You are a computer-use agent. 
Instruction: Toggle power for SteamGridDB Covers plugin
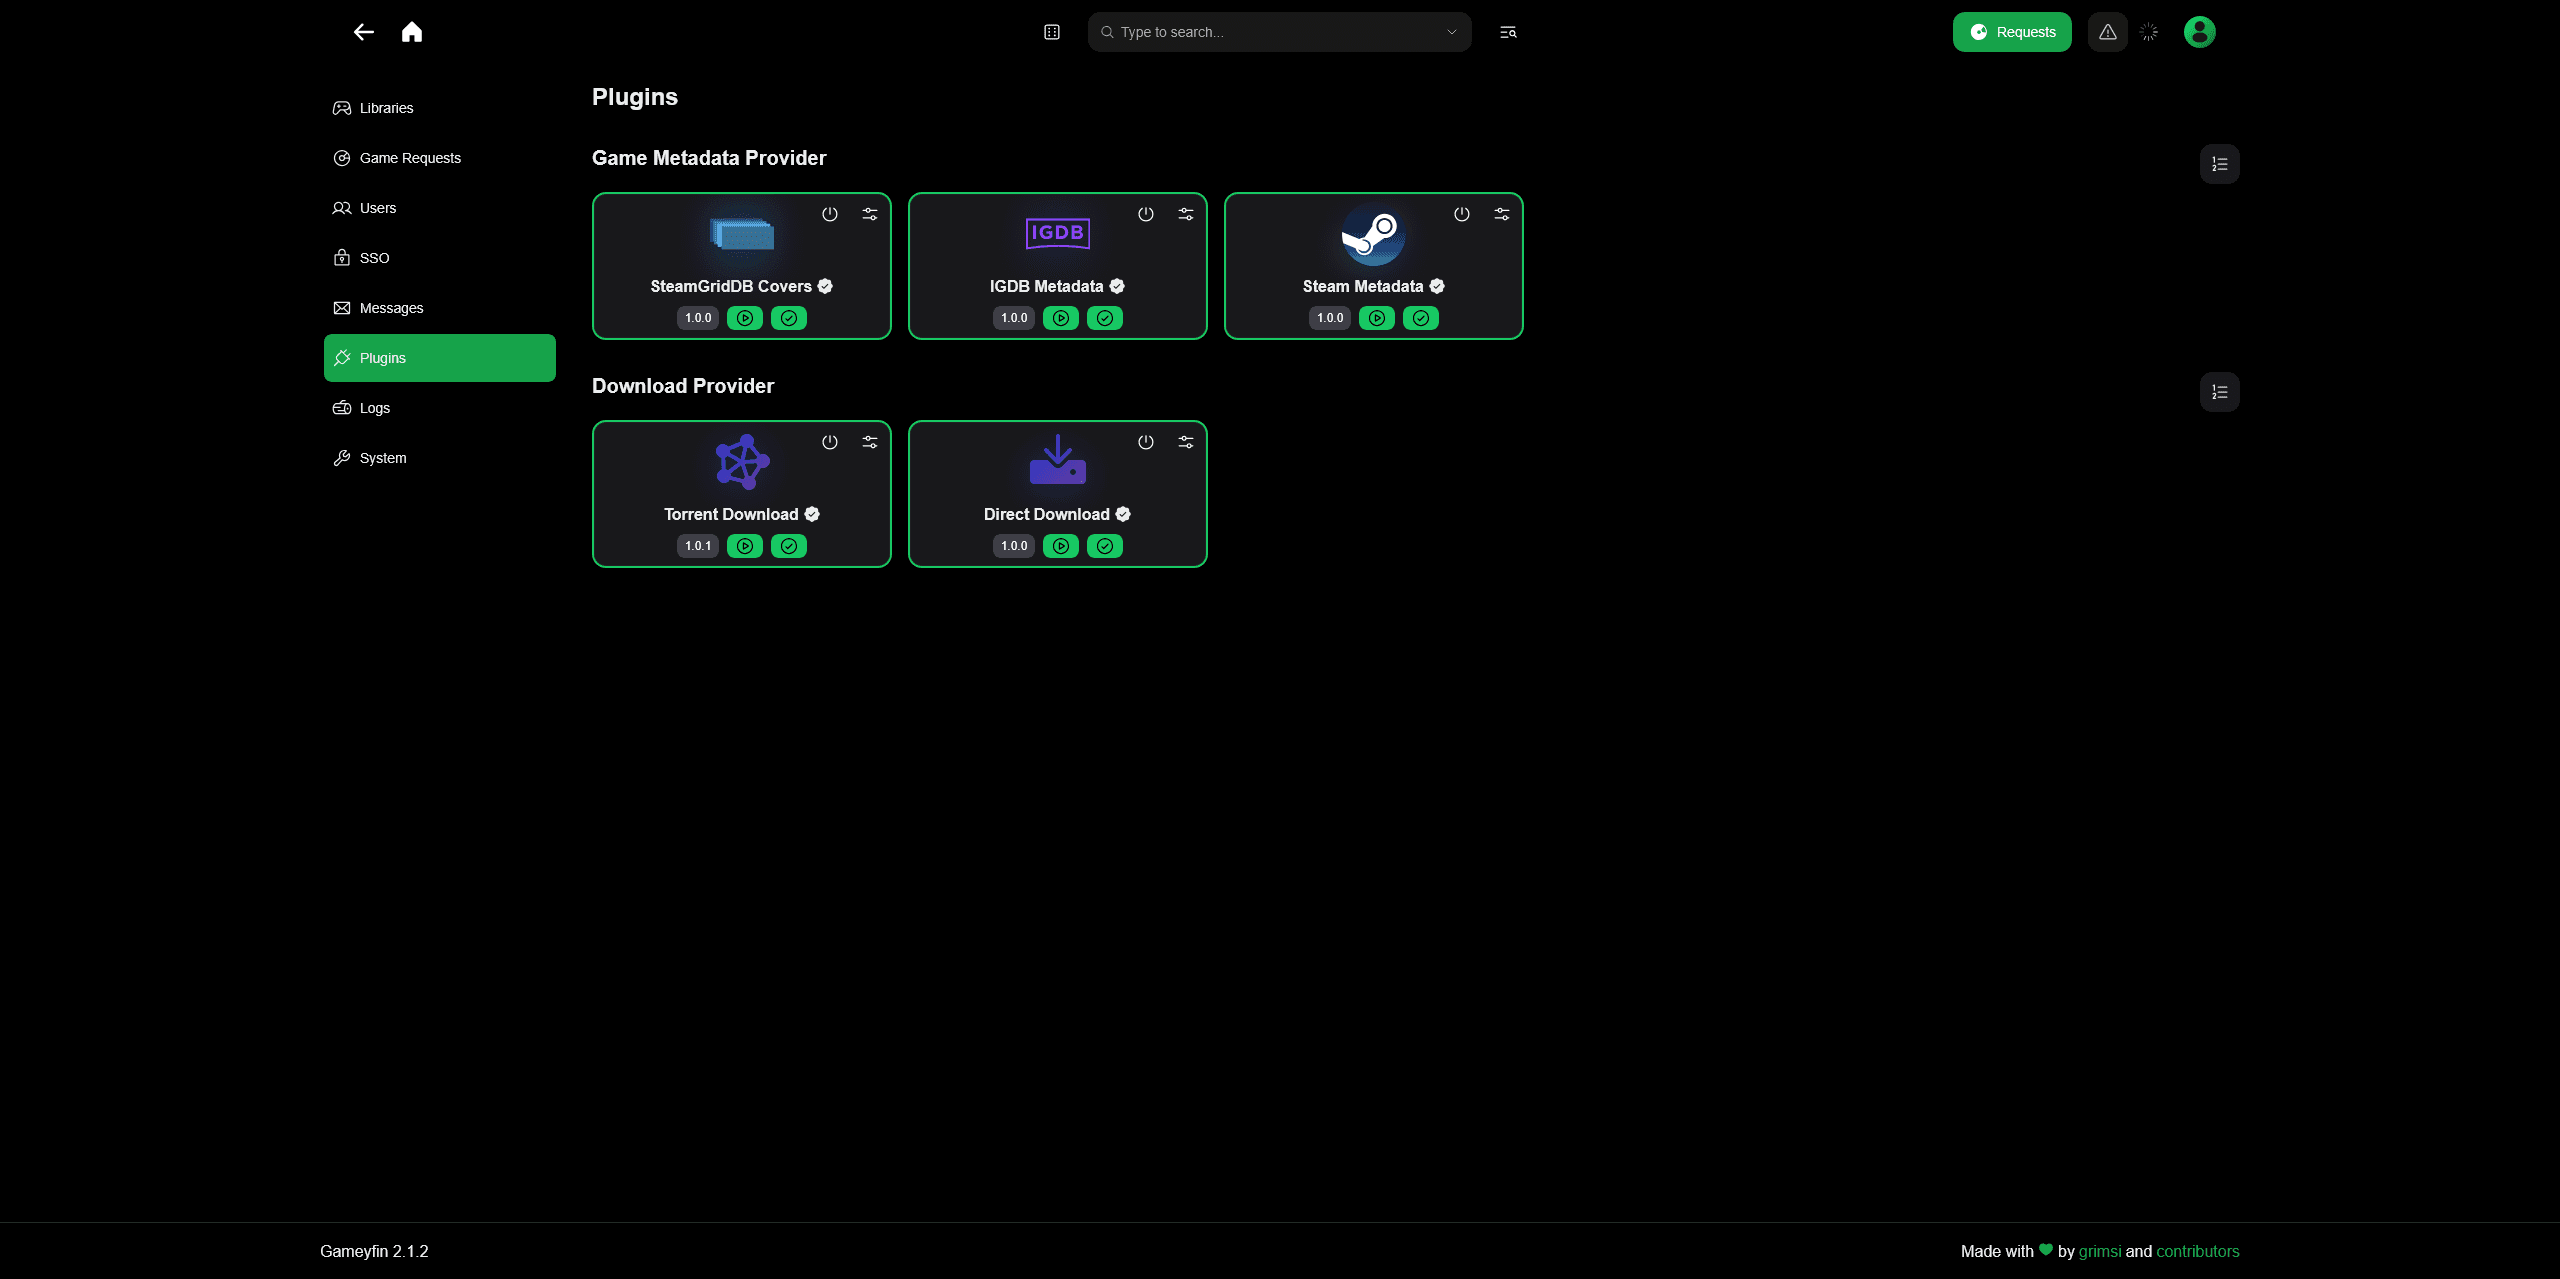click(830, 214)
